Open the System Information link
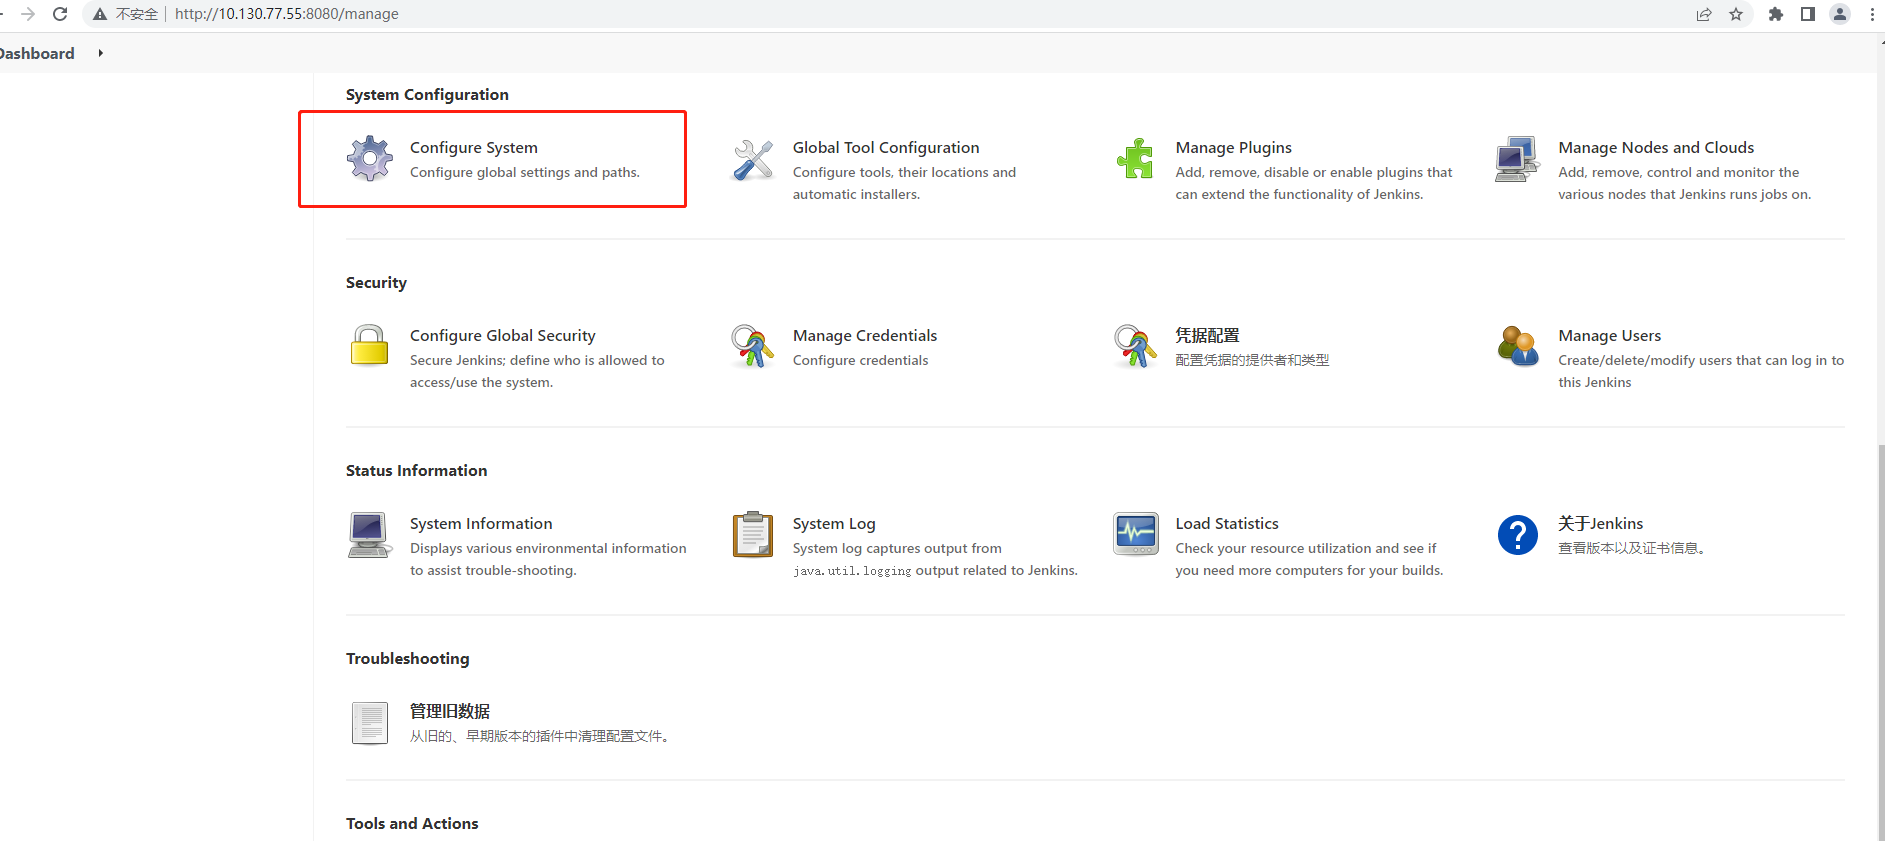 pyautogui.click(x=481, y=523)
